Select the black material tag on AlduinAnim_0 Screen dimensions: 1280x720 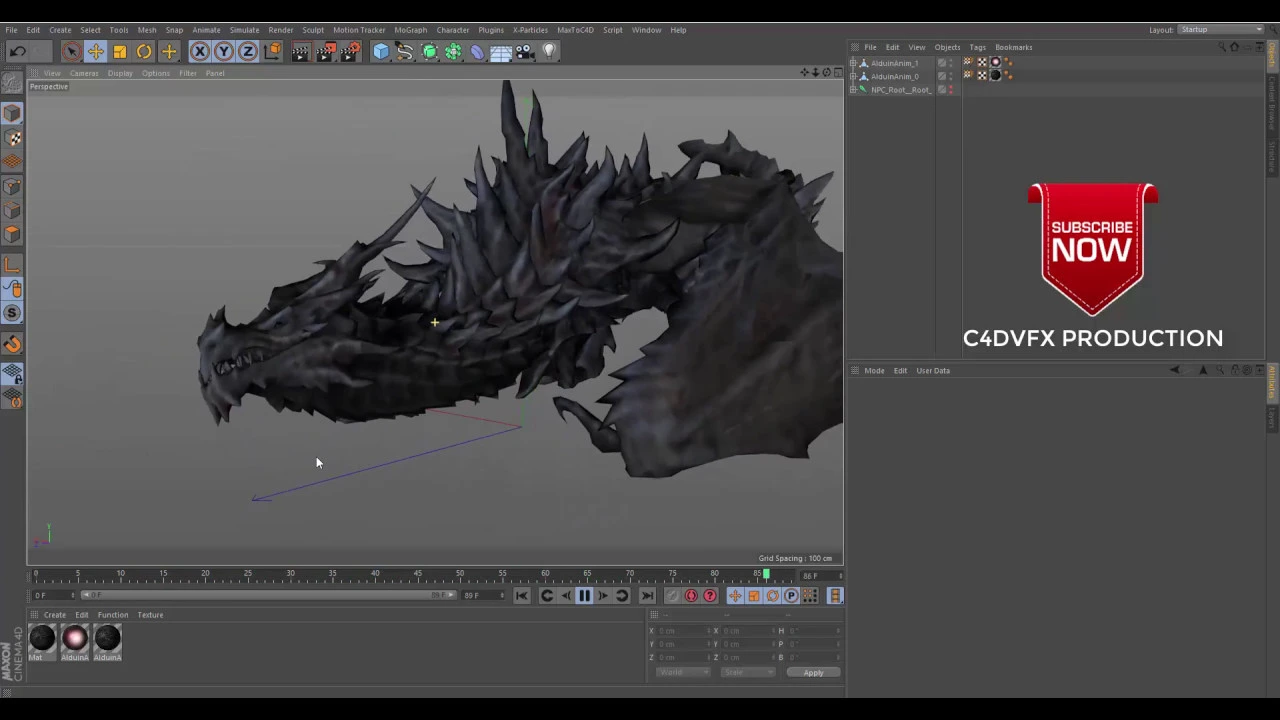[995, 75]
